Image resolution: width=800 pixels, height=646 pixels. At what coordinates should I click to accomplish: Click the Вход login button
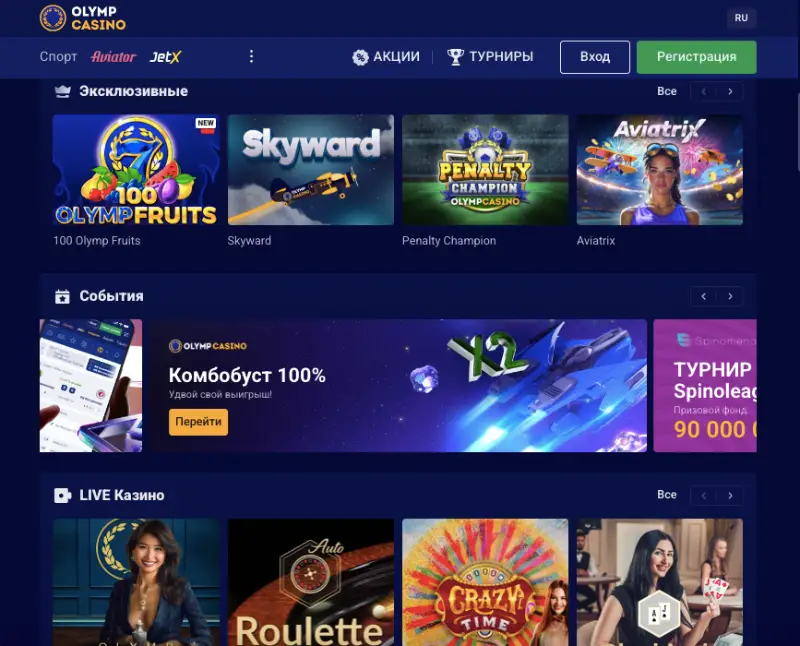[595, 57]
